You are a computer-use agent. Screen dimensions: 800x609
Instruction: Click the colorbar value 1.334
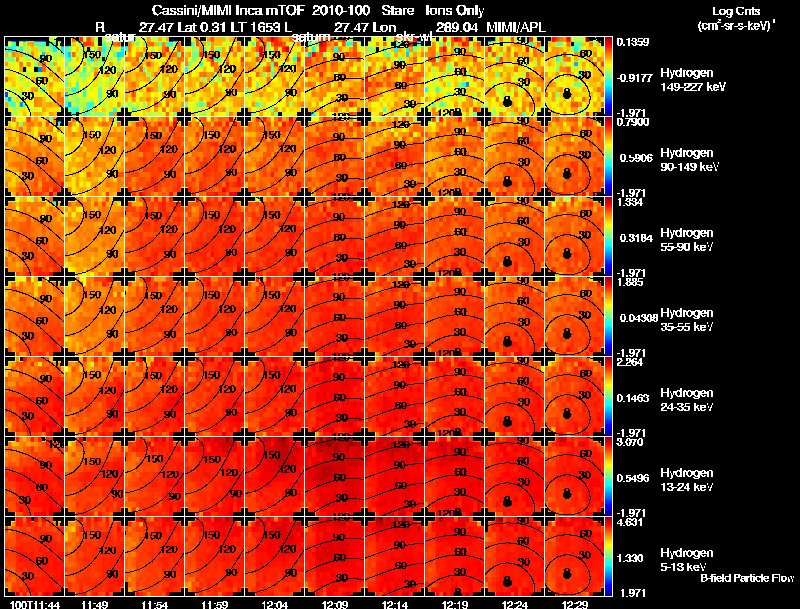(x=630, y=202)
